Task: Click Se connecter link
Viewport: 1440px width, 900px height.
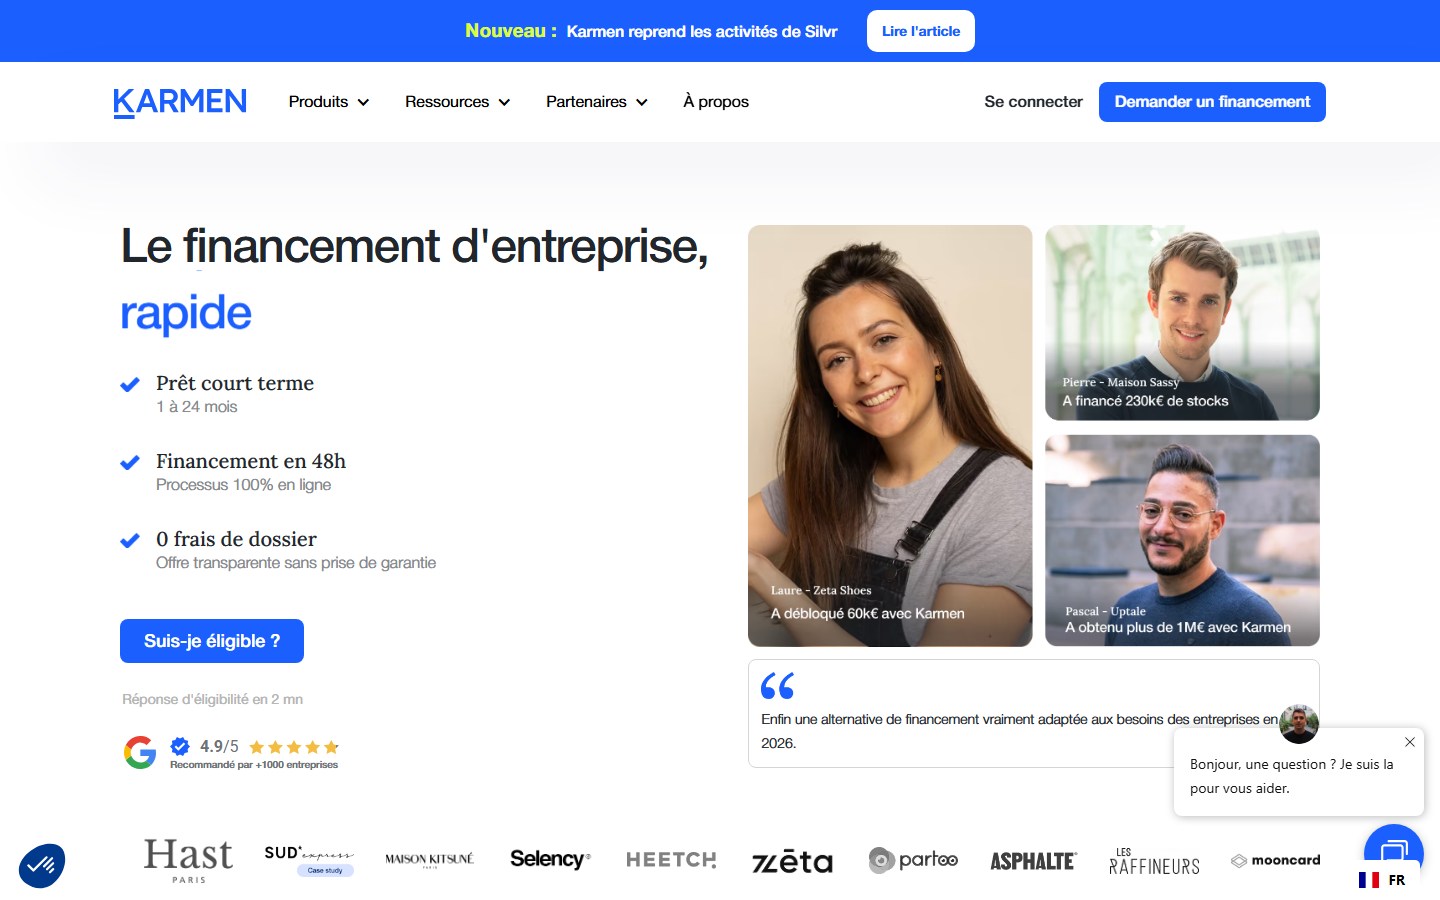Action: point(1033,102)
